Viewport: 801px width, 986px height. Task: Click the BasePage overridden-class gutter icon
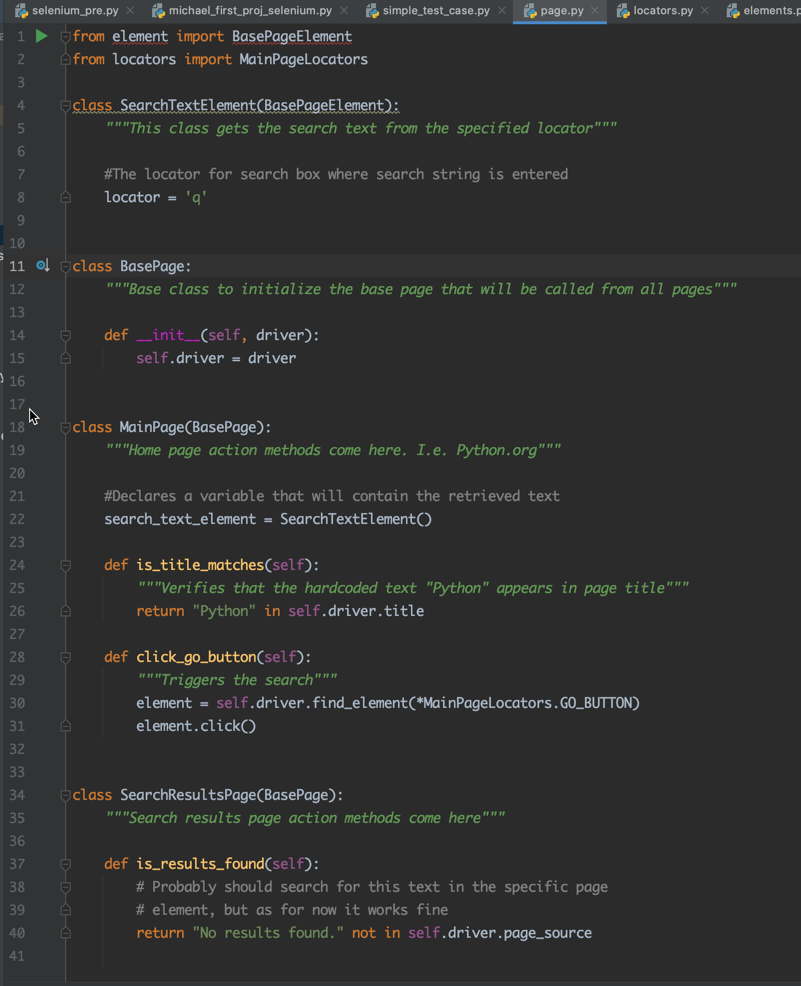coord(43,265)
